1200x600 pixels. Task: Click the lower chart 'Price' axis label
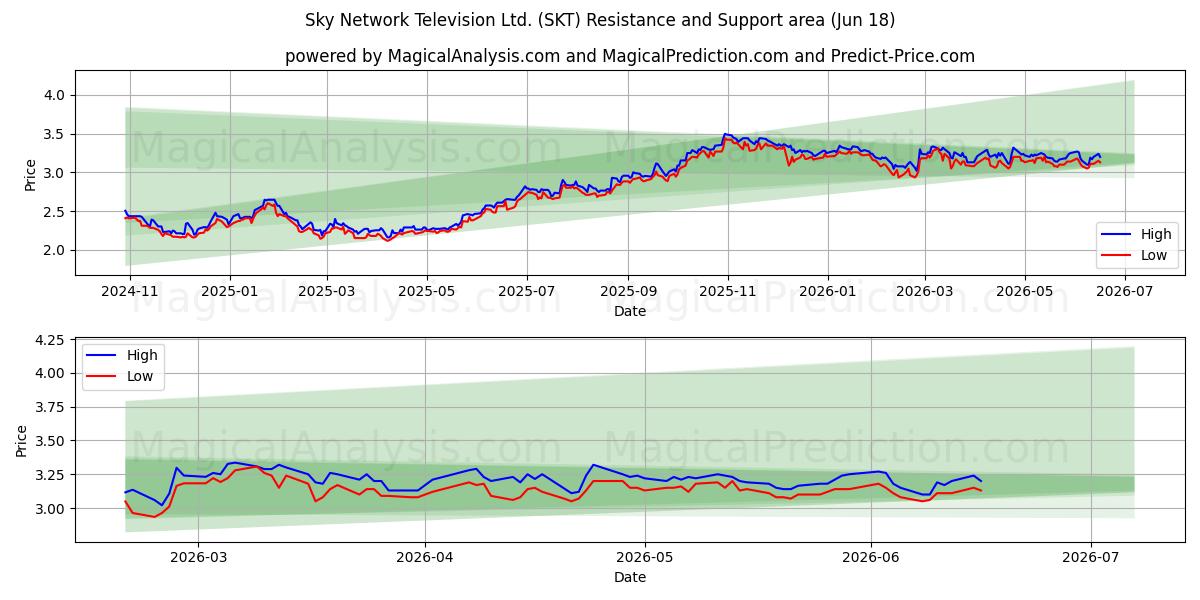(x=22, y=440)
